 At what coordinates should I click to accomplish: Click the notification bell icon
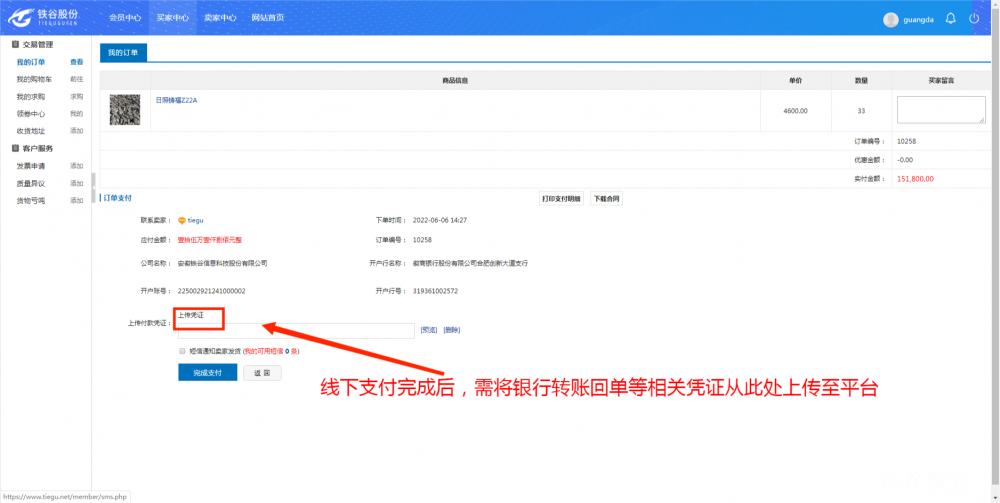(950, 18)
